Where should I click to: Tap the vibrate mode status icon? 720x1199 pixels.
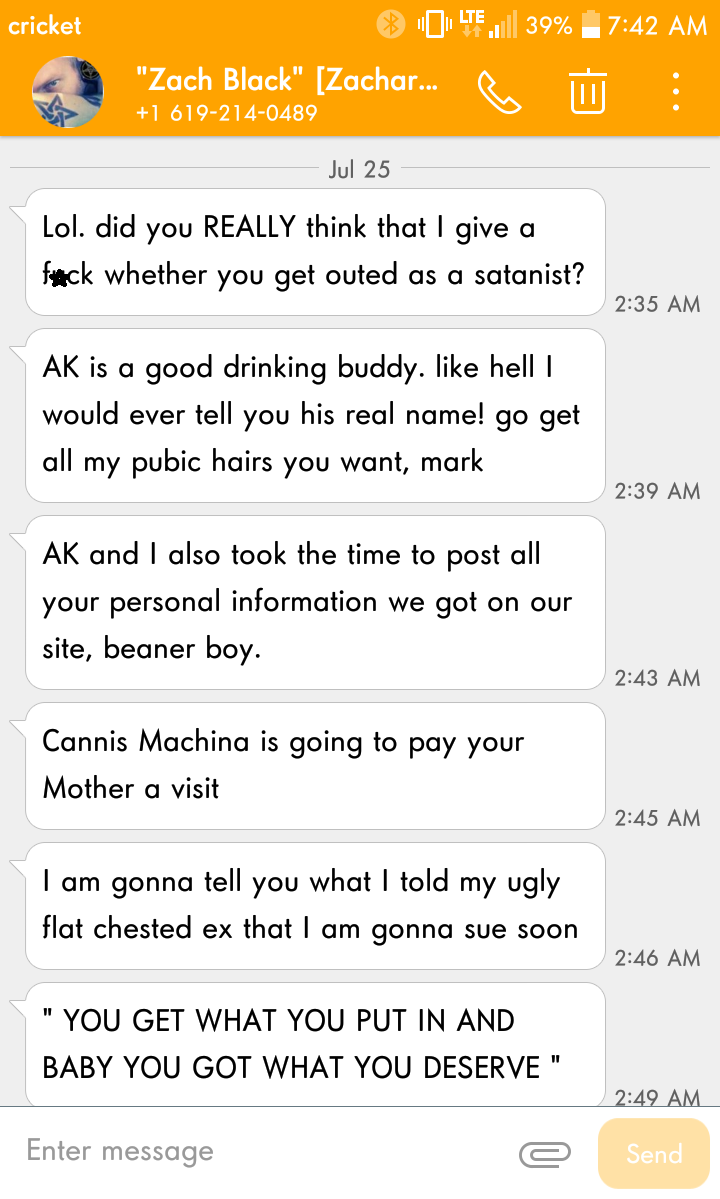pos(435,25)
